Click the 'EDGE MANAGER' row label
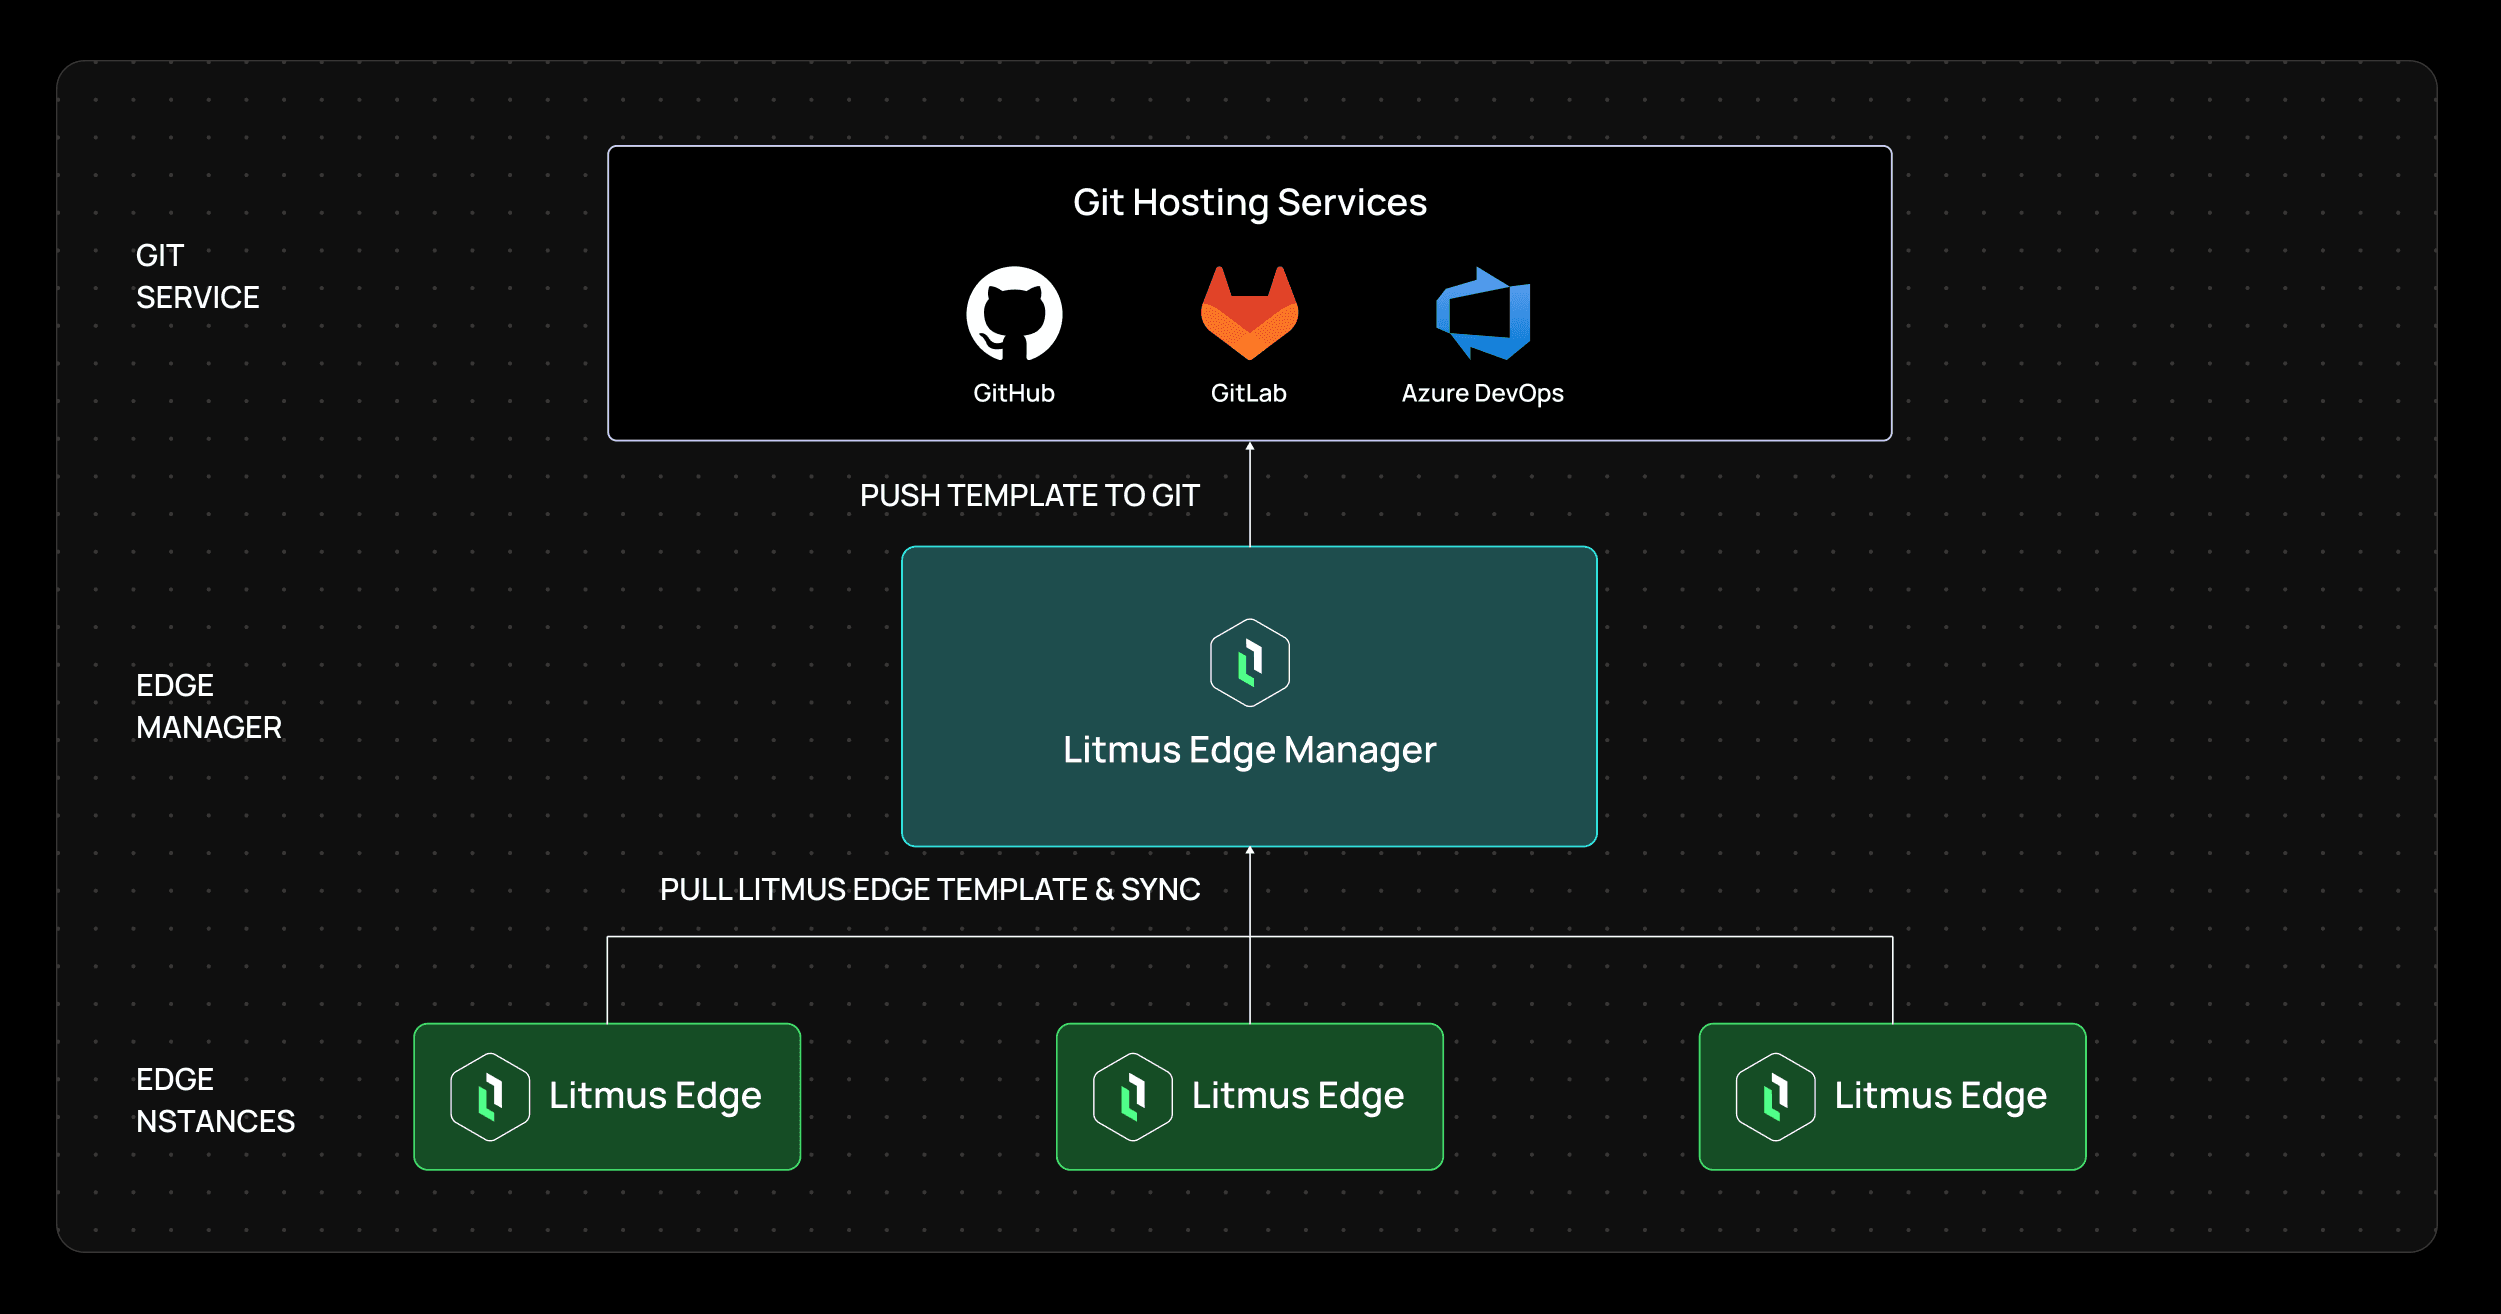 [x=208, y=706]
